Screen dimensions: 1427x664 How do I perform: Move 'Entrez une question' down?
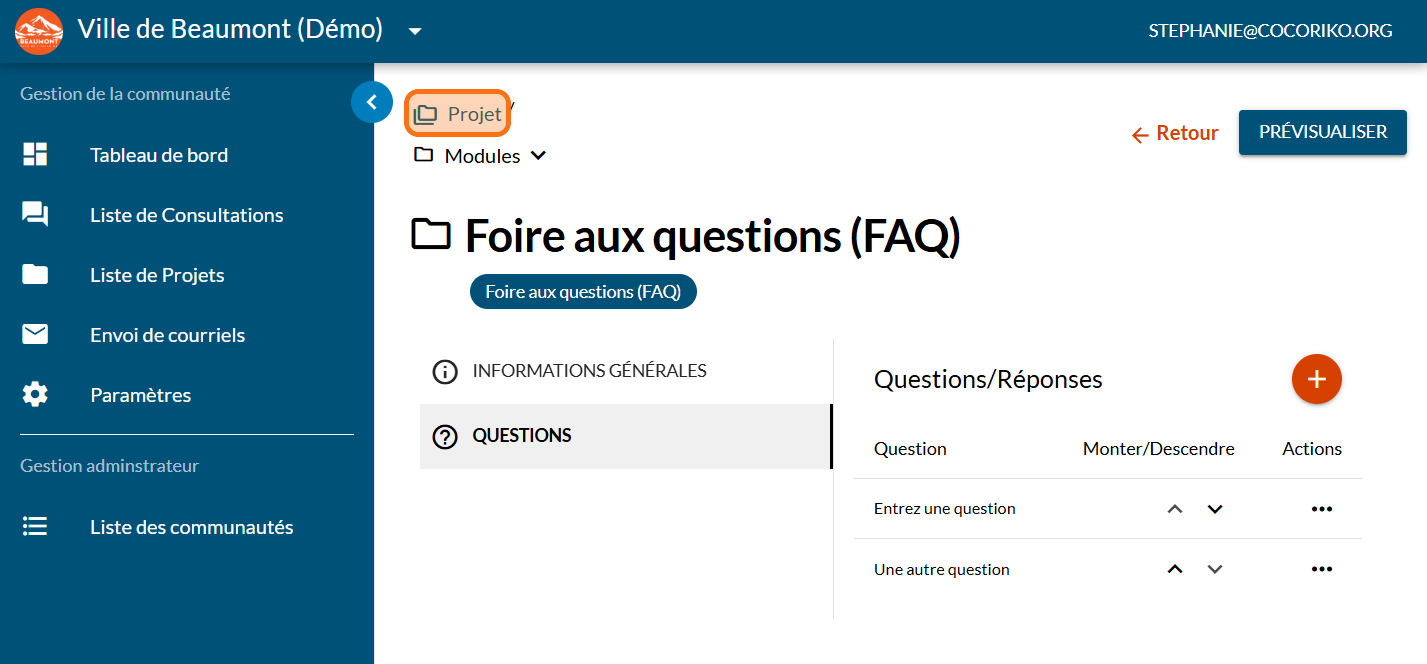tap(1215, 509)
